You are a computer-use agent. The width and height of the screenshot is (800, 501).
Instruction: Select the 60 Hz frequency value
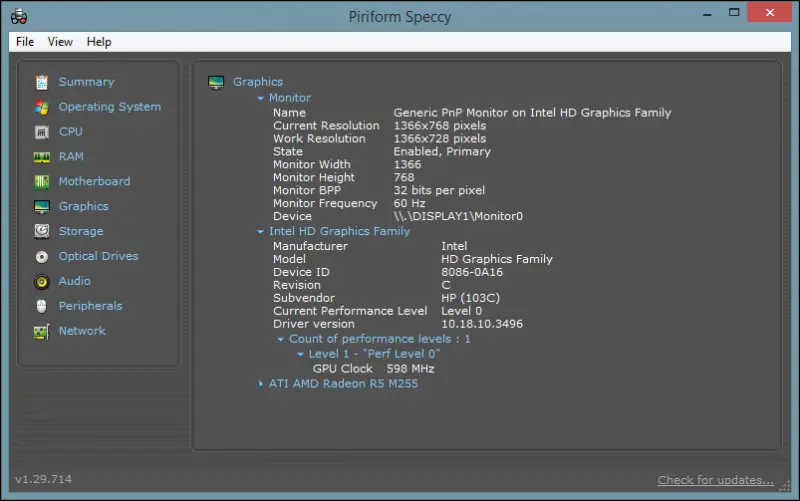click(409, 203)
